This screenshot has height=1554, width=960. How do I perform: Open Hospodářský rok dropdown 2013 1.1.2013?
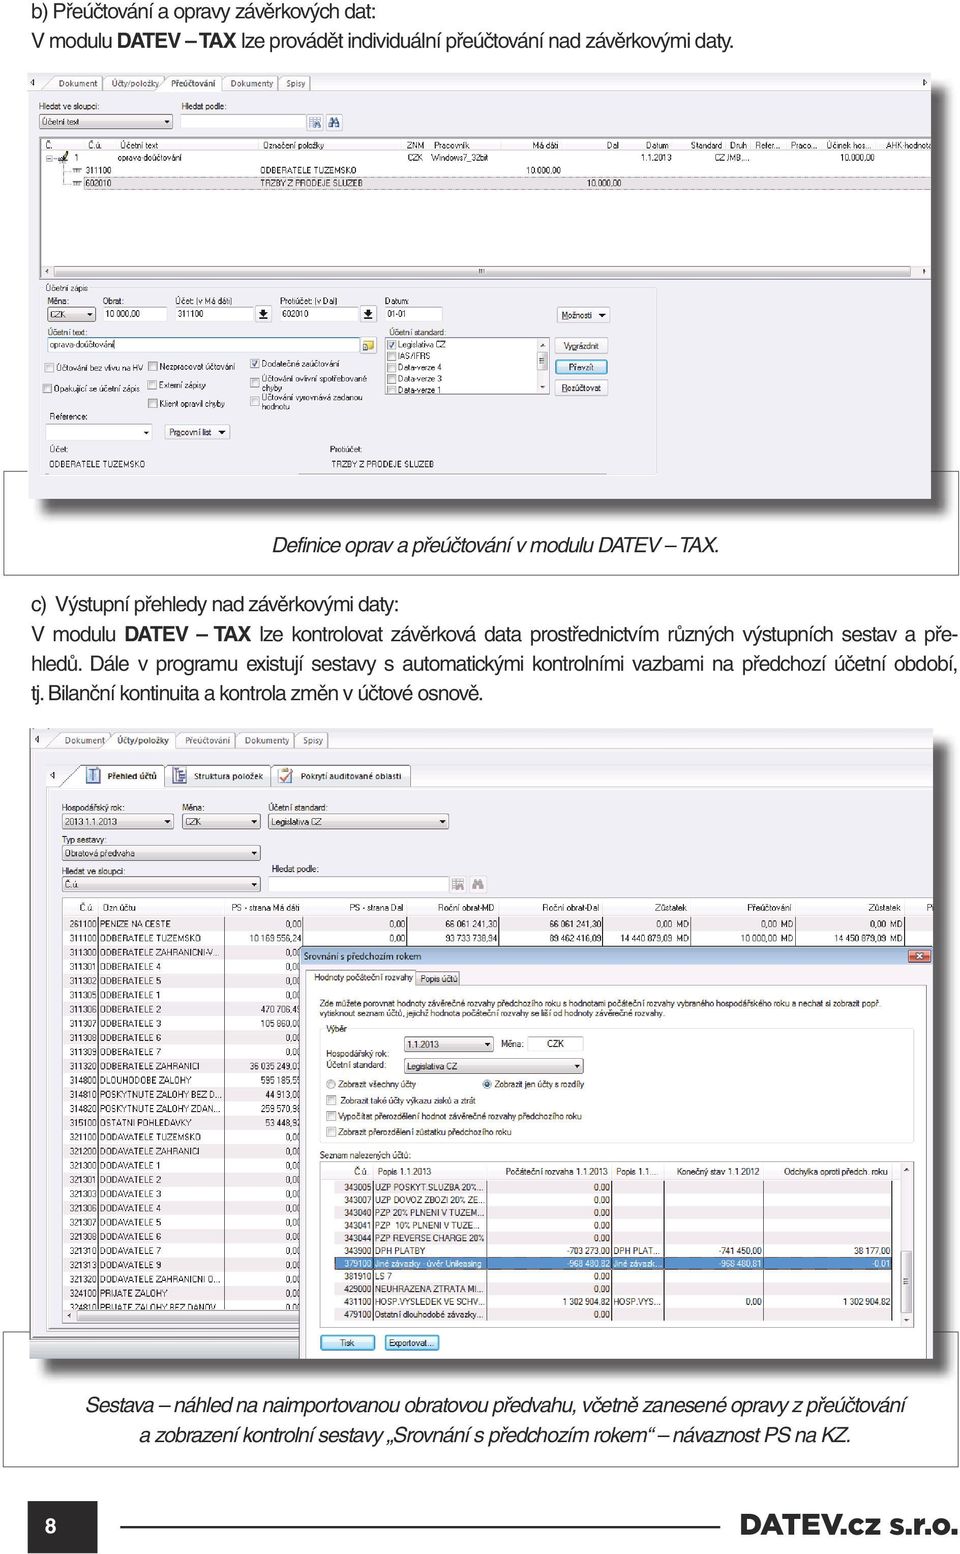point(118,822)
